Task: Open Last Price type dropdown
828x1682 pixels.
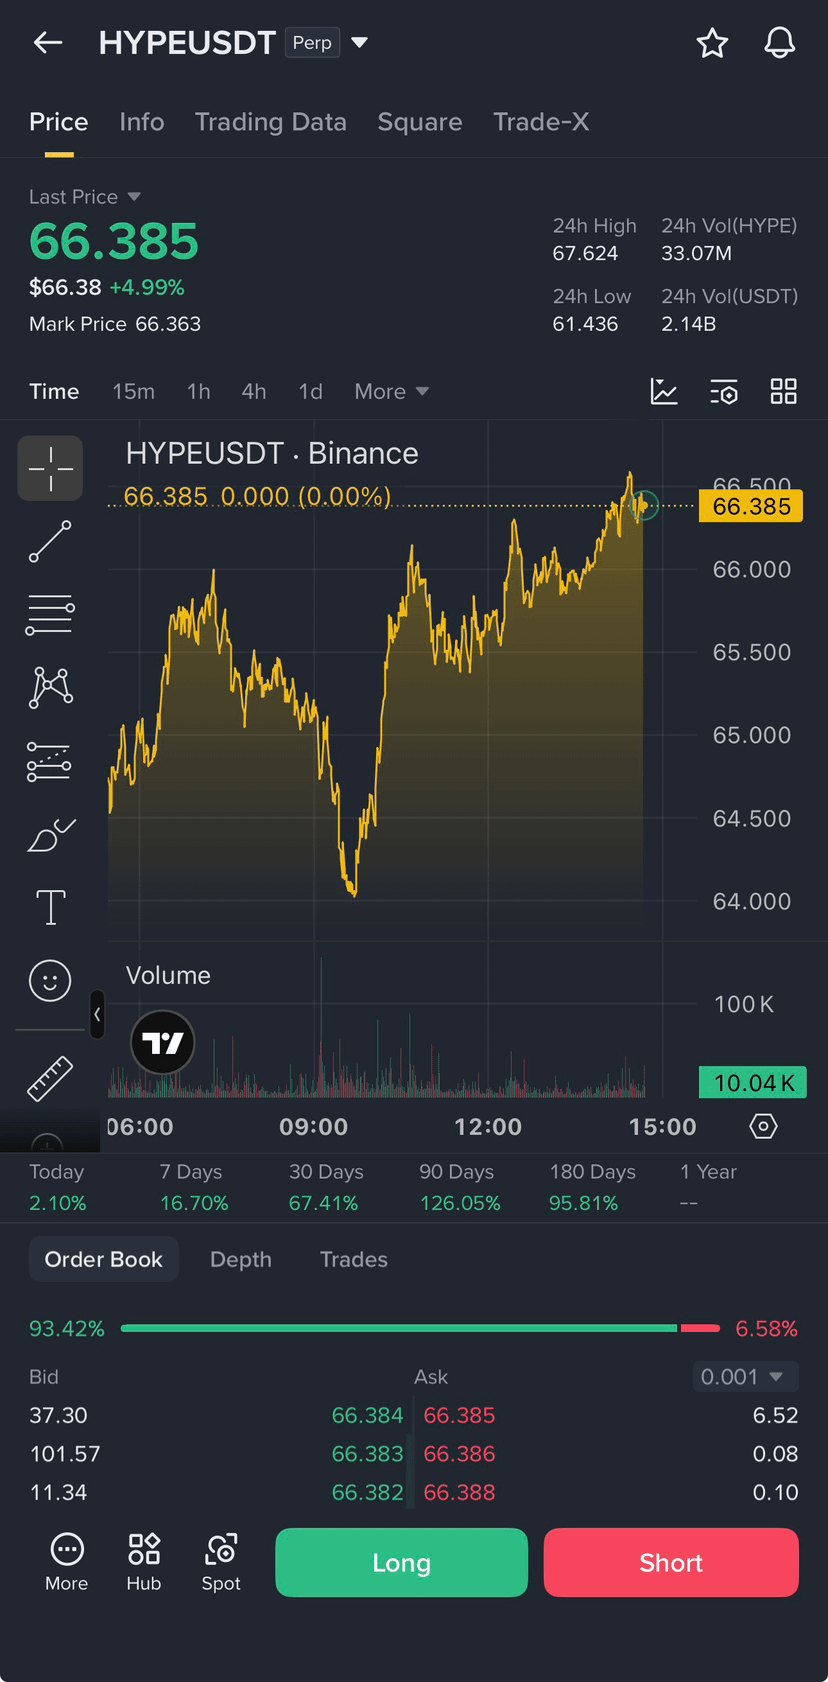Action: tap(85, 197)
